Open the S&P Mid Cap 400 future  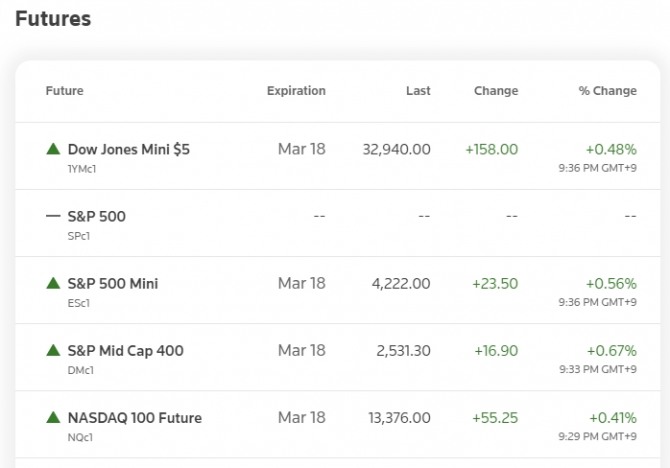pos(125,350)
